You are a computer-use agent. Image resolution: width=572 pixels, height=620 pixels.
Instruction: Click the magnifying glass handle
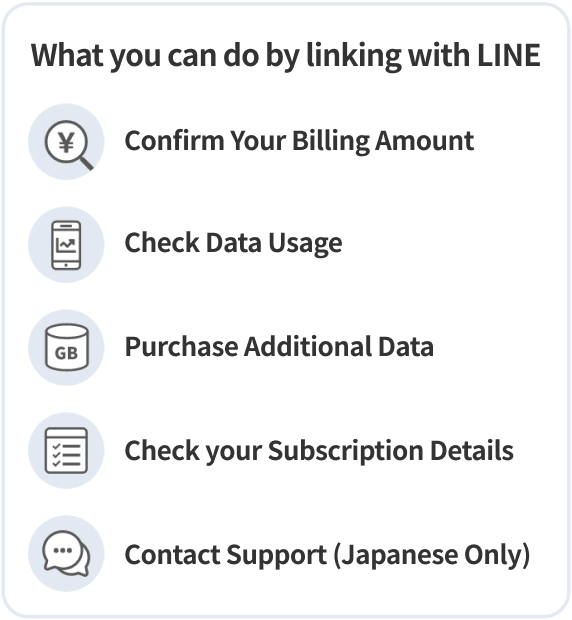(86, 163)
